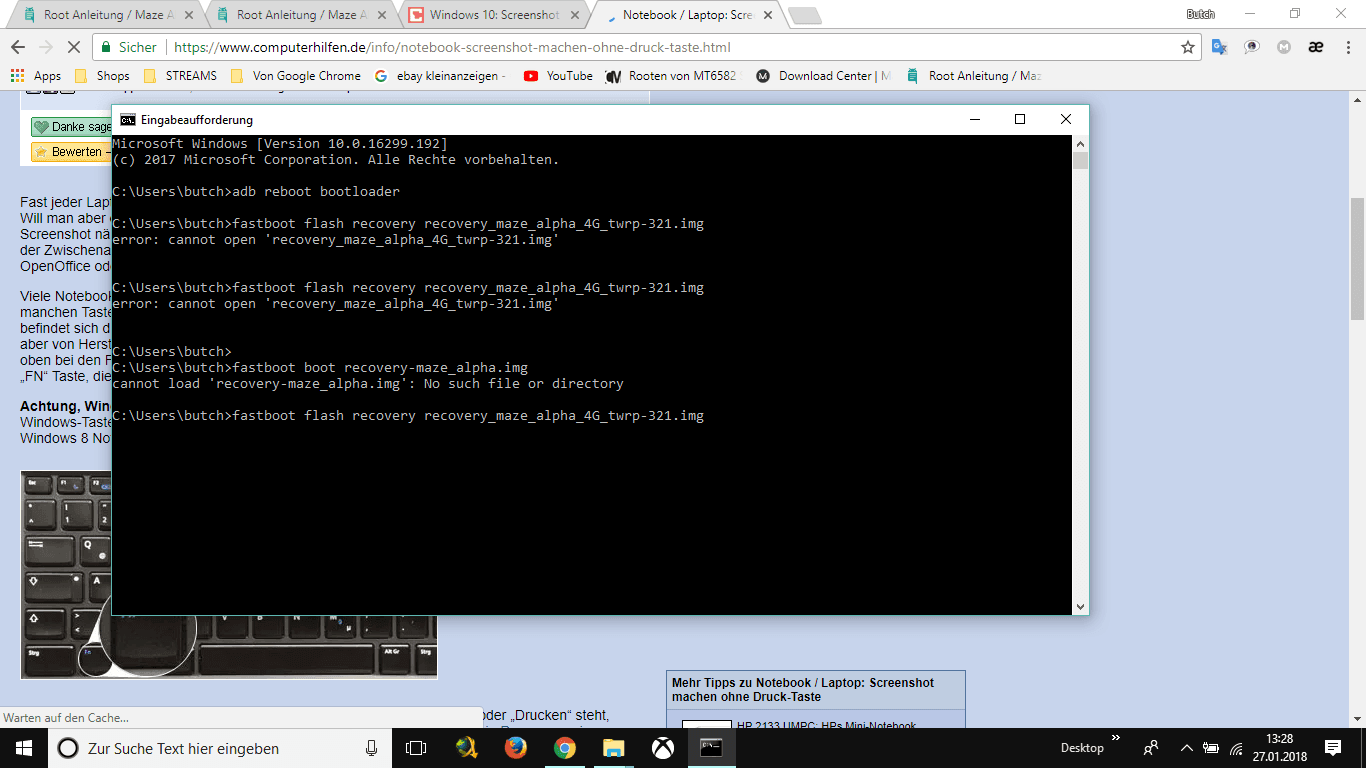
Task: Click the grey M extension icon
Action: (1284, 47)
